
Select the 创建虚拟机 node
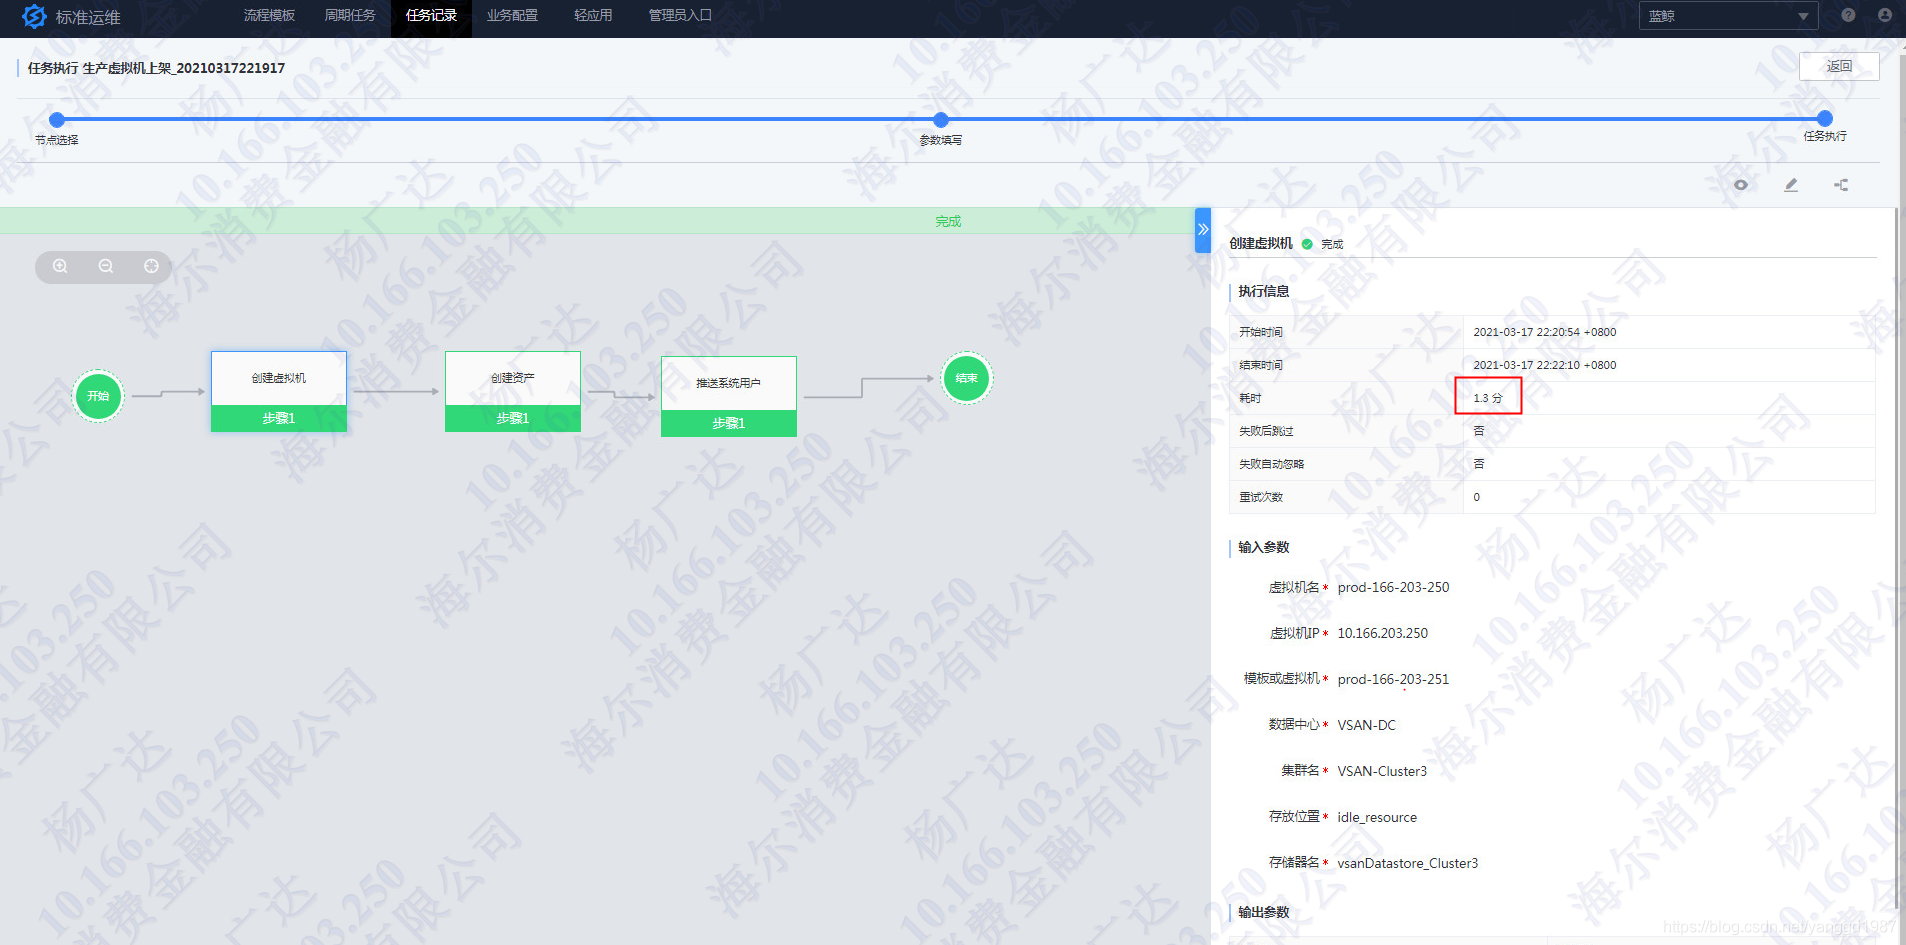pyautogui.click(x=279, y=391)
